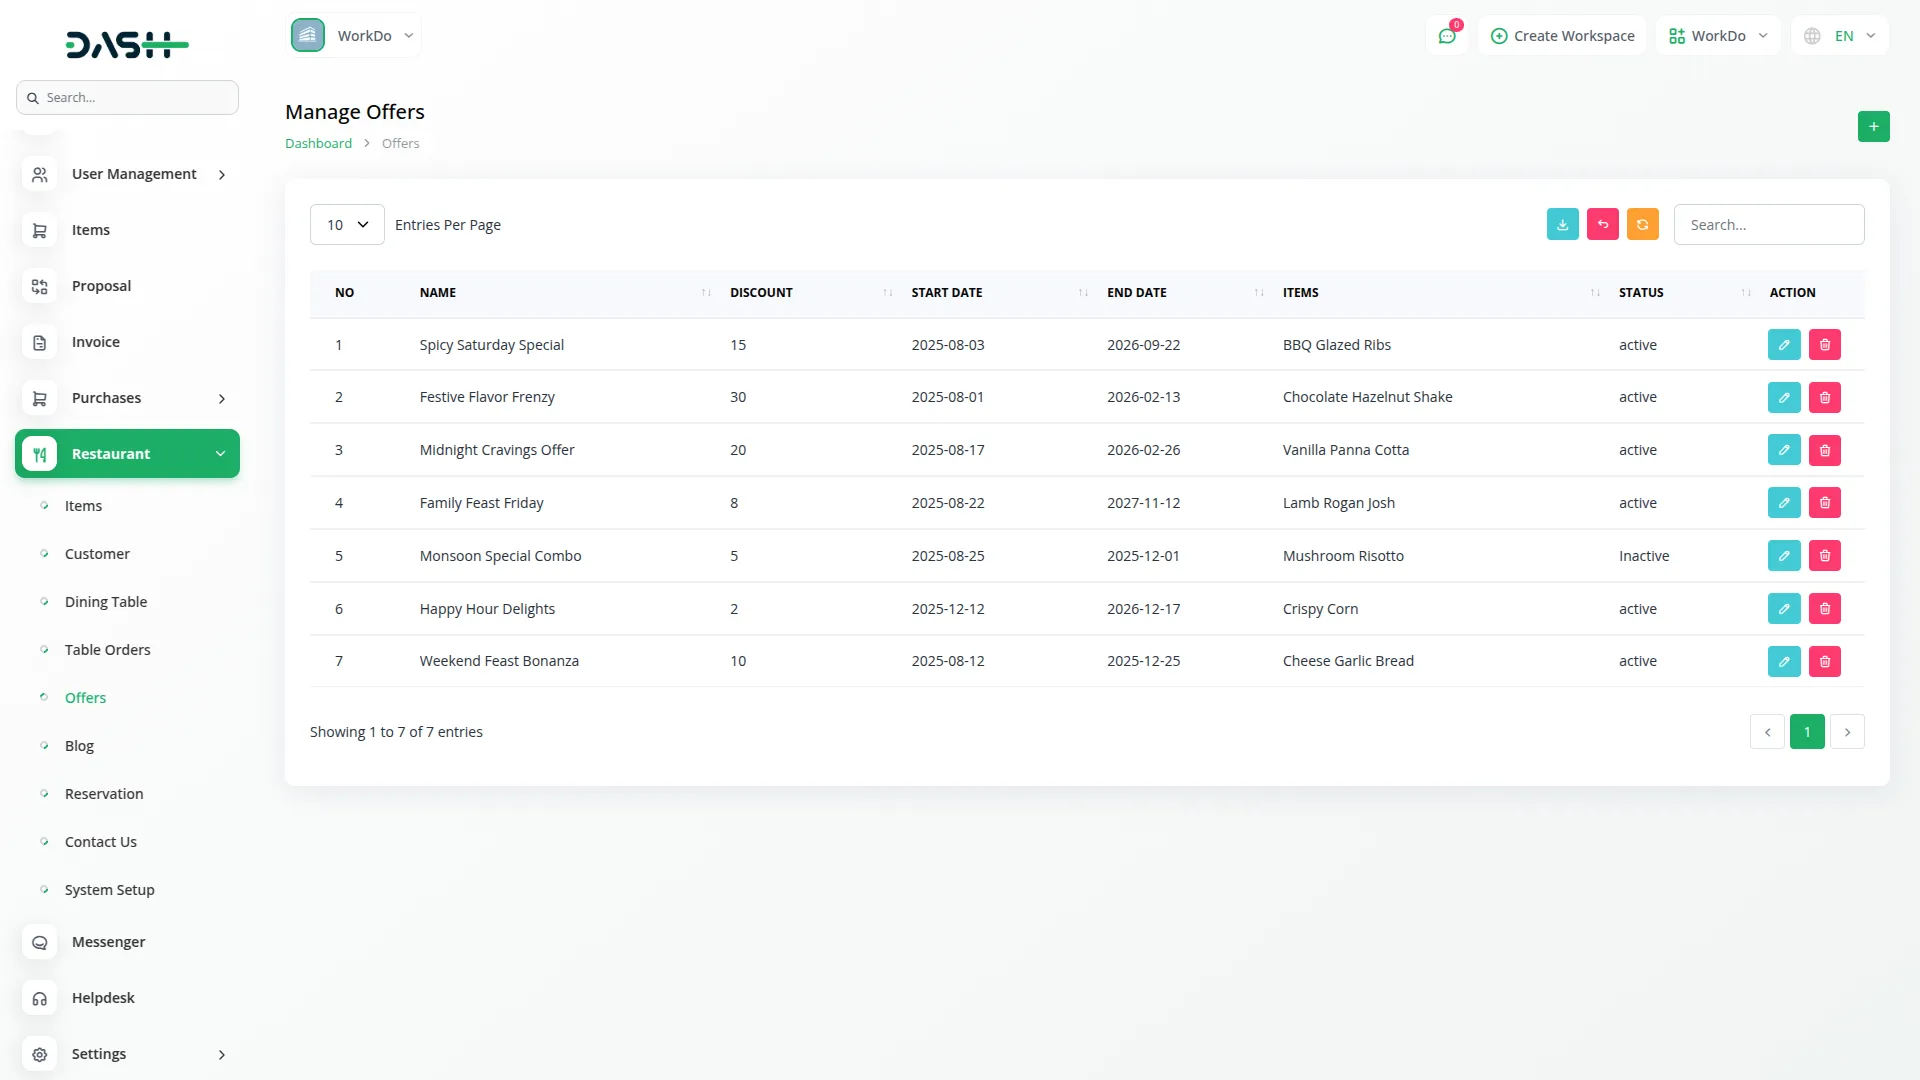Click the green add offer plus button
This screenshot has height=1080, width=1920.
pos(1873,127)
